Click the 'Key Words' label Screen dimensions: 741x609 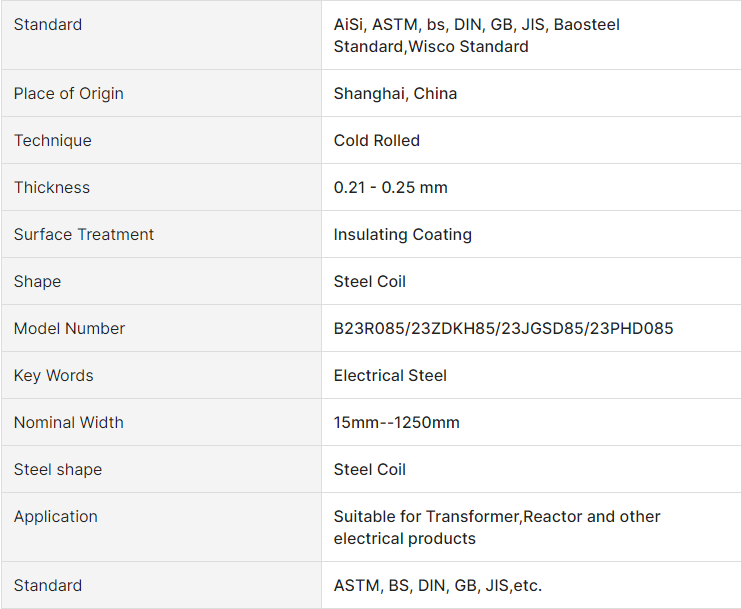click(54, 375)
